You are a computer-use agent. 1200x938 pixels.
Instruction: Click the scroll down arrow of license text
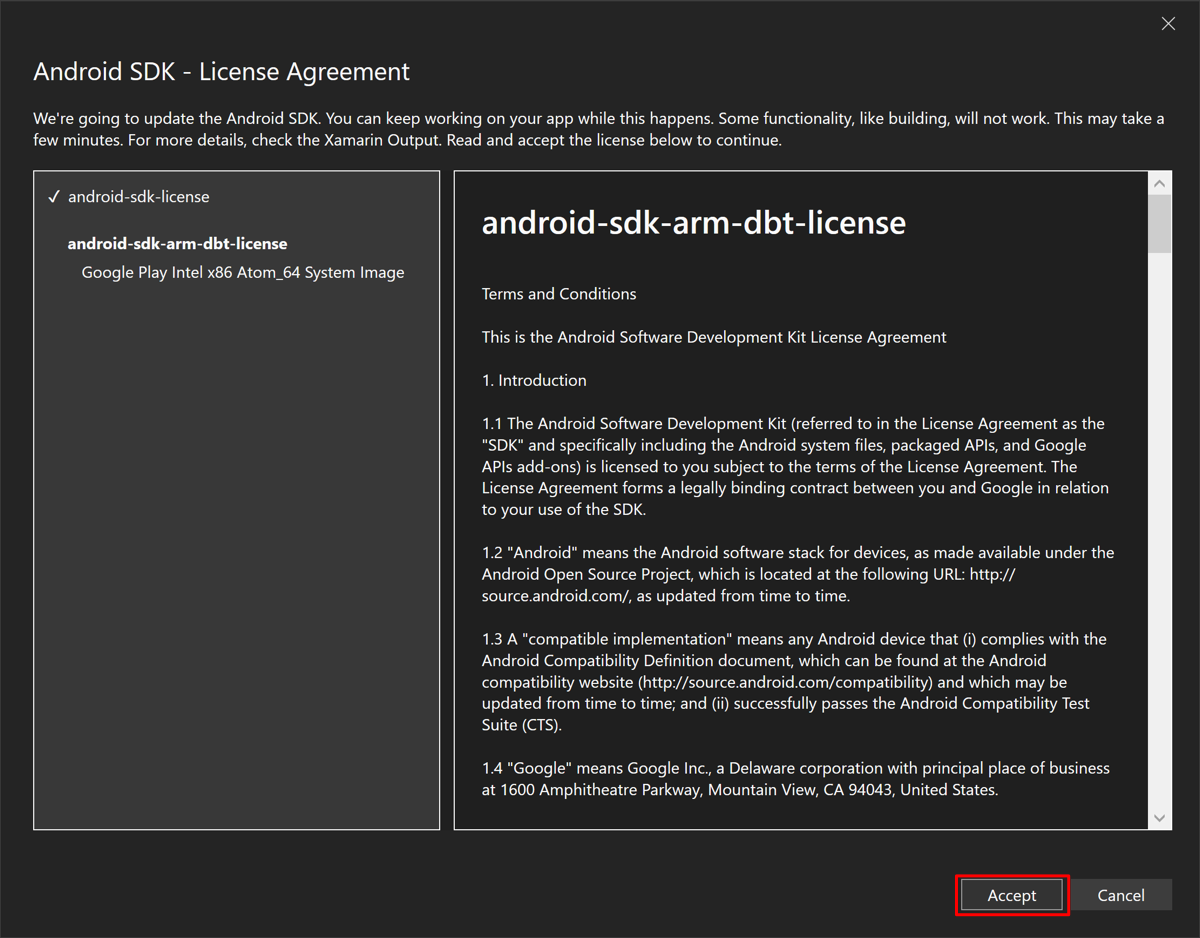coord(1159,818)
